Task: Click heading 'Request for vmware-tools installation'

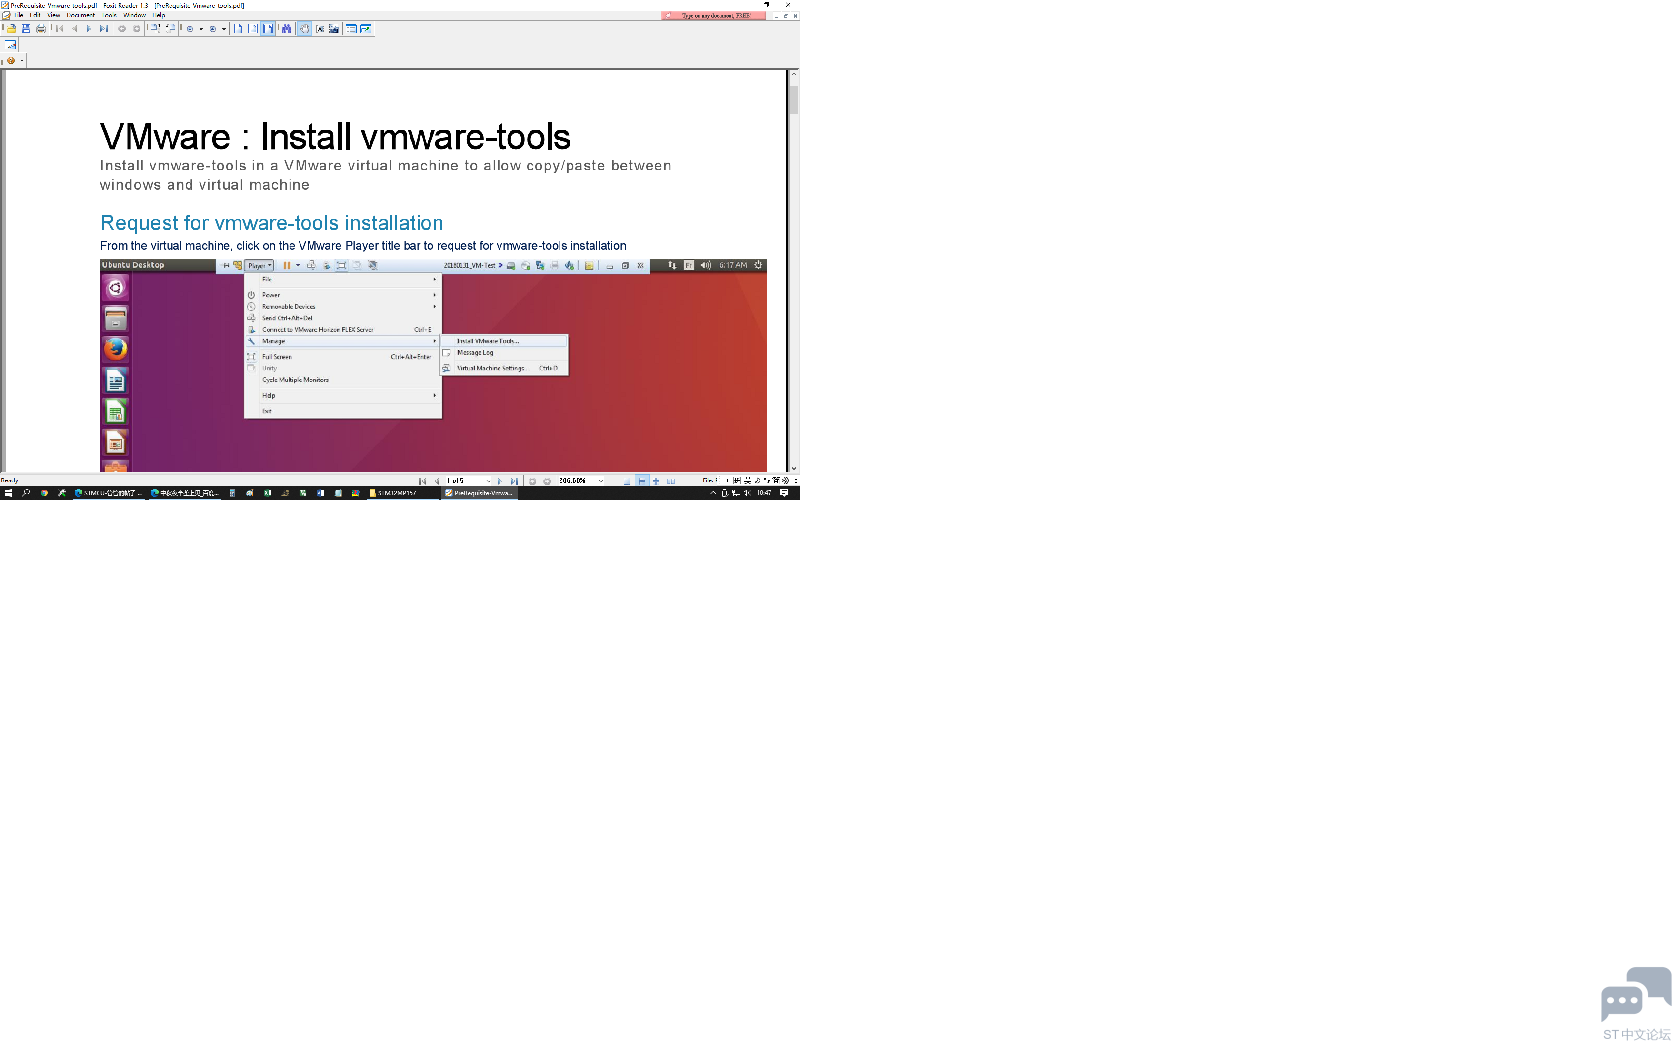Action: (271, 223)
